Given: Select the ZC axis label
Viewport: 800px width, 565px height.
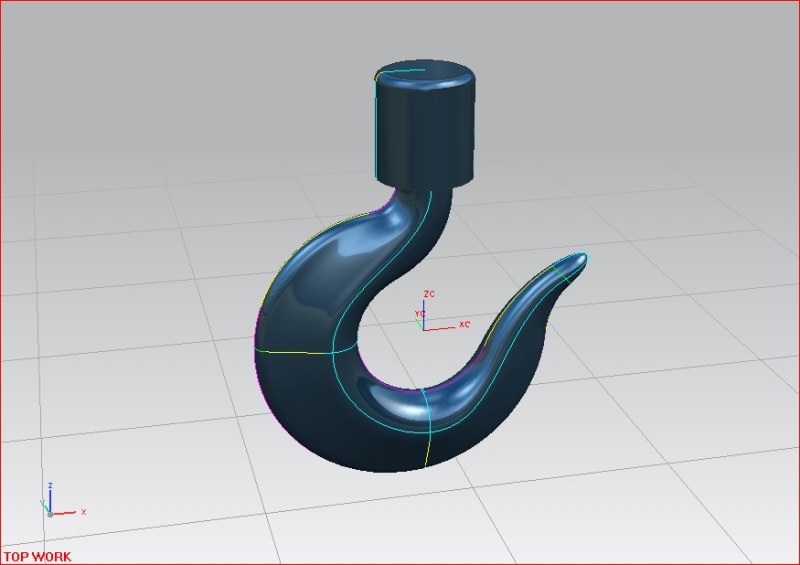Looking at the screenshot, I should point(428,294).
